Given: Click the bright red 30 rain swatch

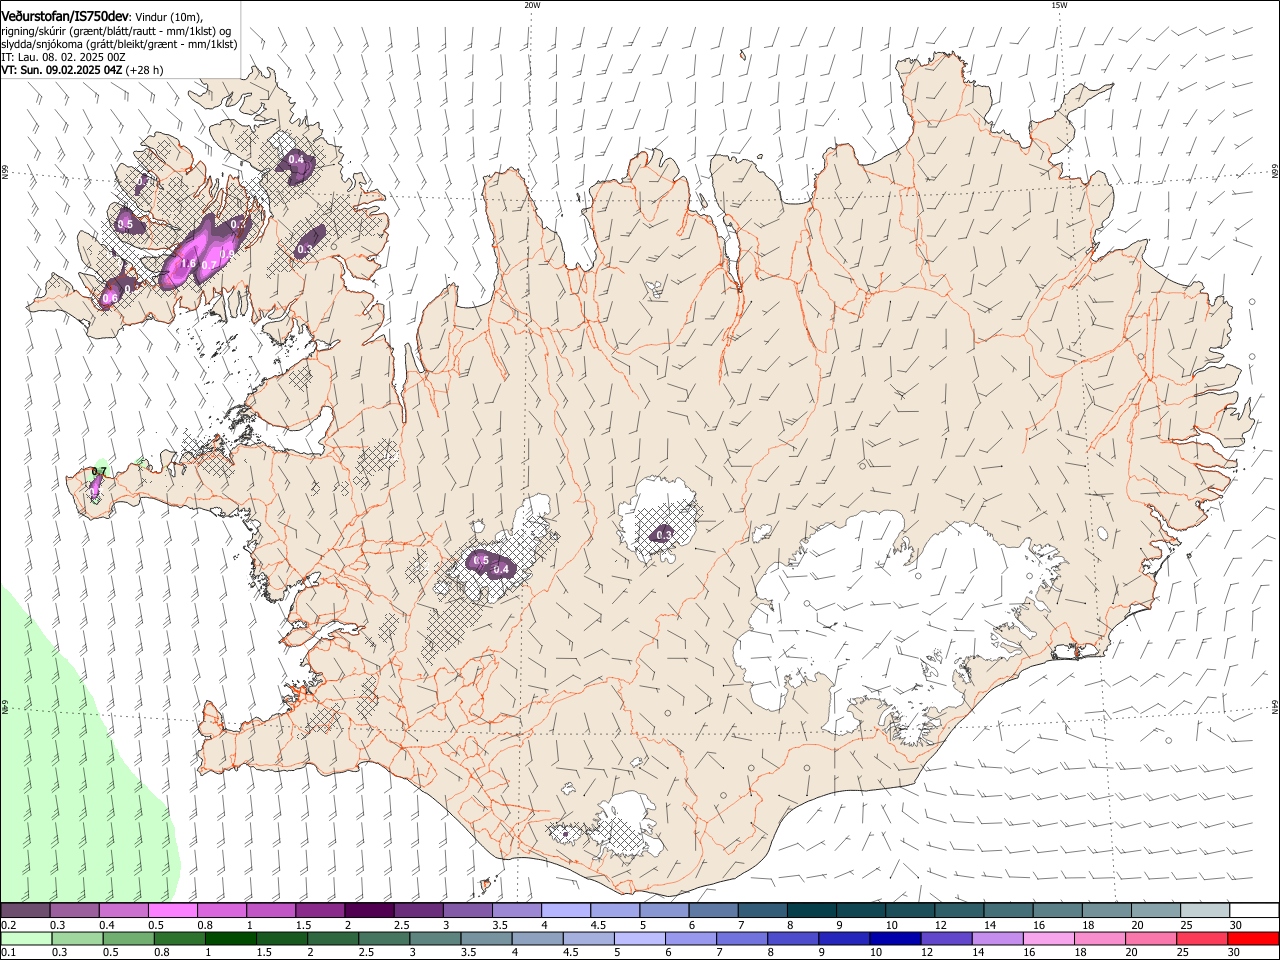Looking at the screenshot, I should tap(1253, 938).
